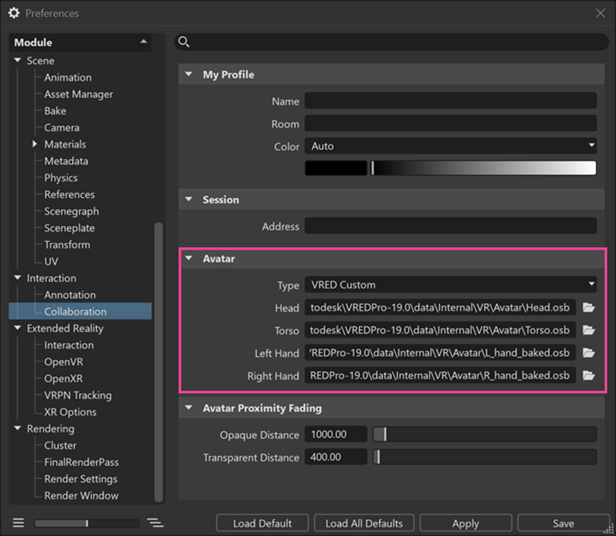Open FinalRenderPass preferences
The image size is (616, 536).
tap(81, 462)
